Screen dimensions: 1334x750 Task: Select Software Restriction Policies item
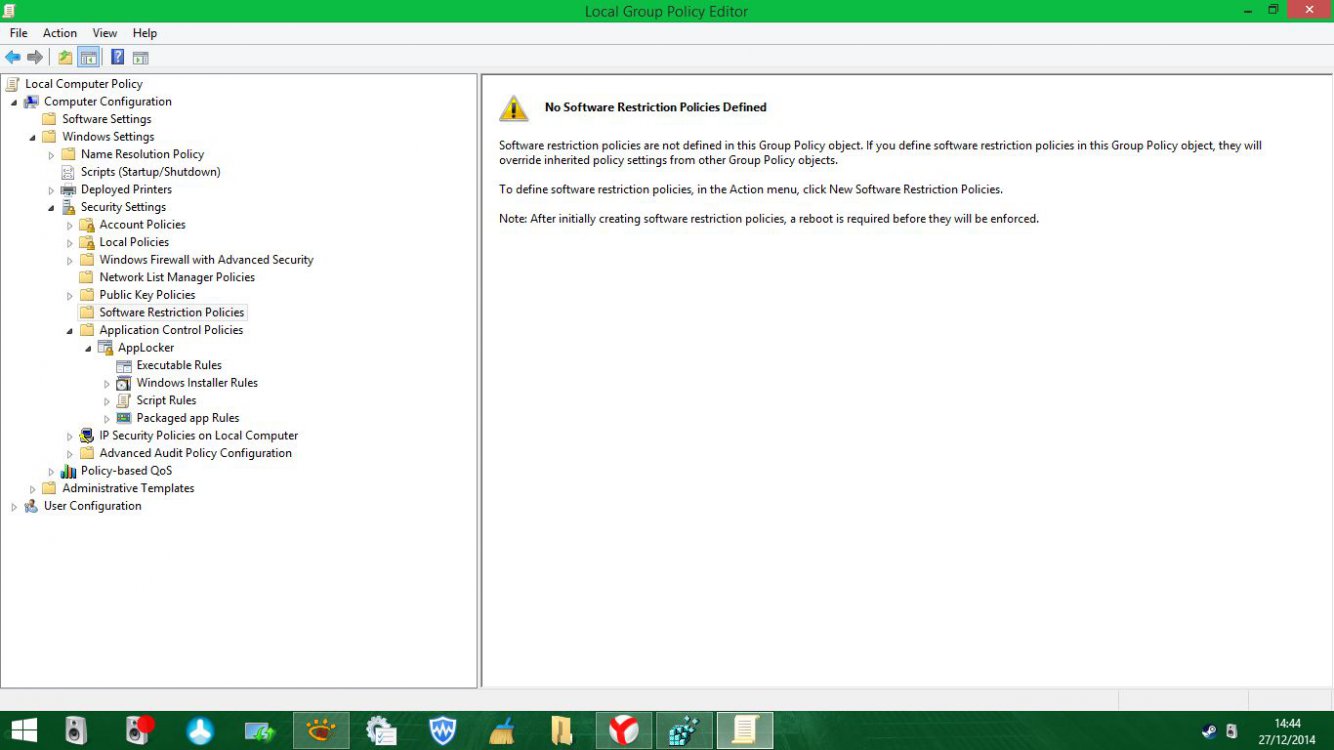tap(172, 312)
